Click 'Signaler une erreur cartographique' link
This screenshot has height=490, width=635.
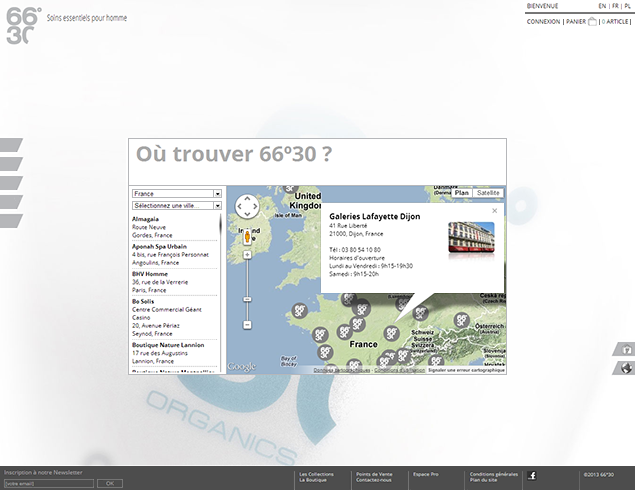tap(467, 370)
